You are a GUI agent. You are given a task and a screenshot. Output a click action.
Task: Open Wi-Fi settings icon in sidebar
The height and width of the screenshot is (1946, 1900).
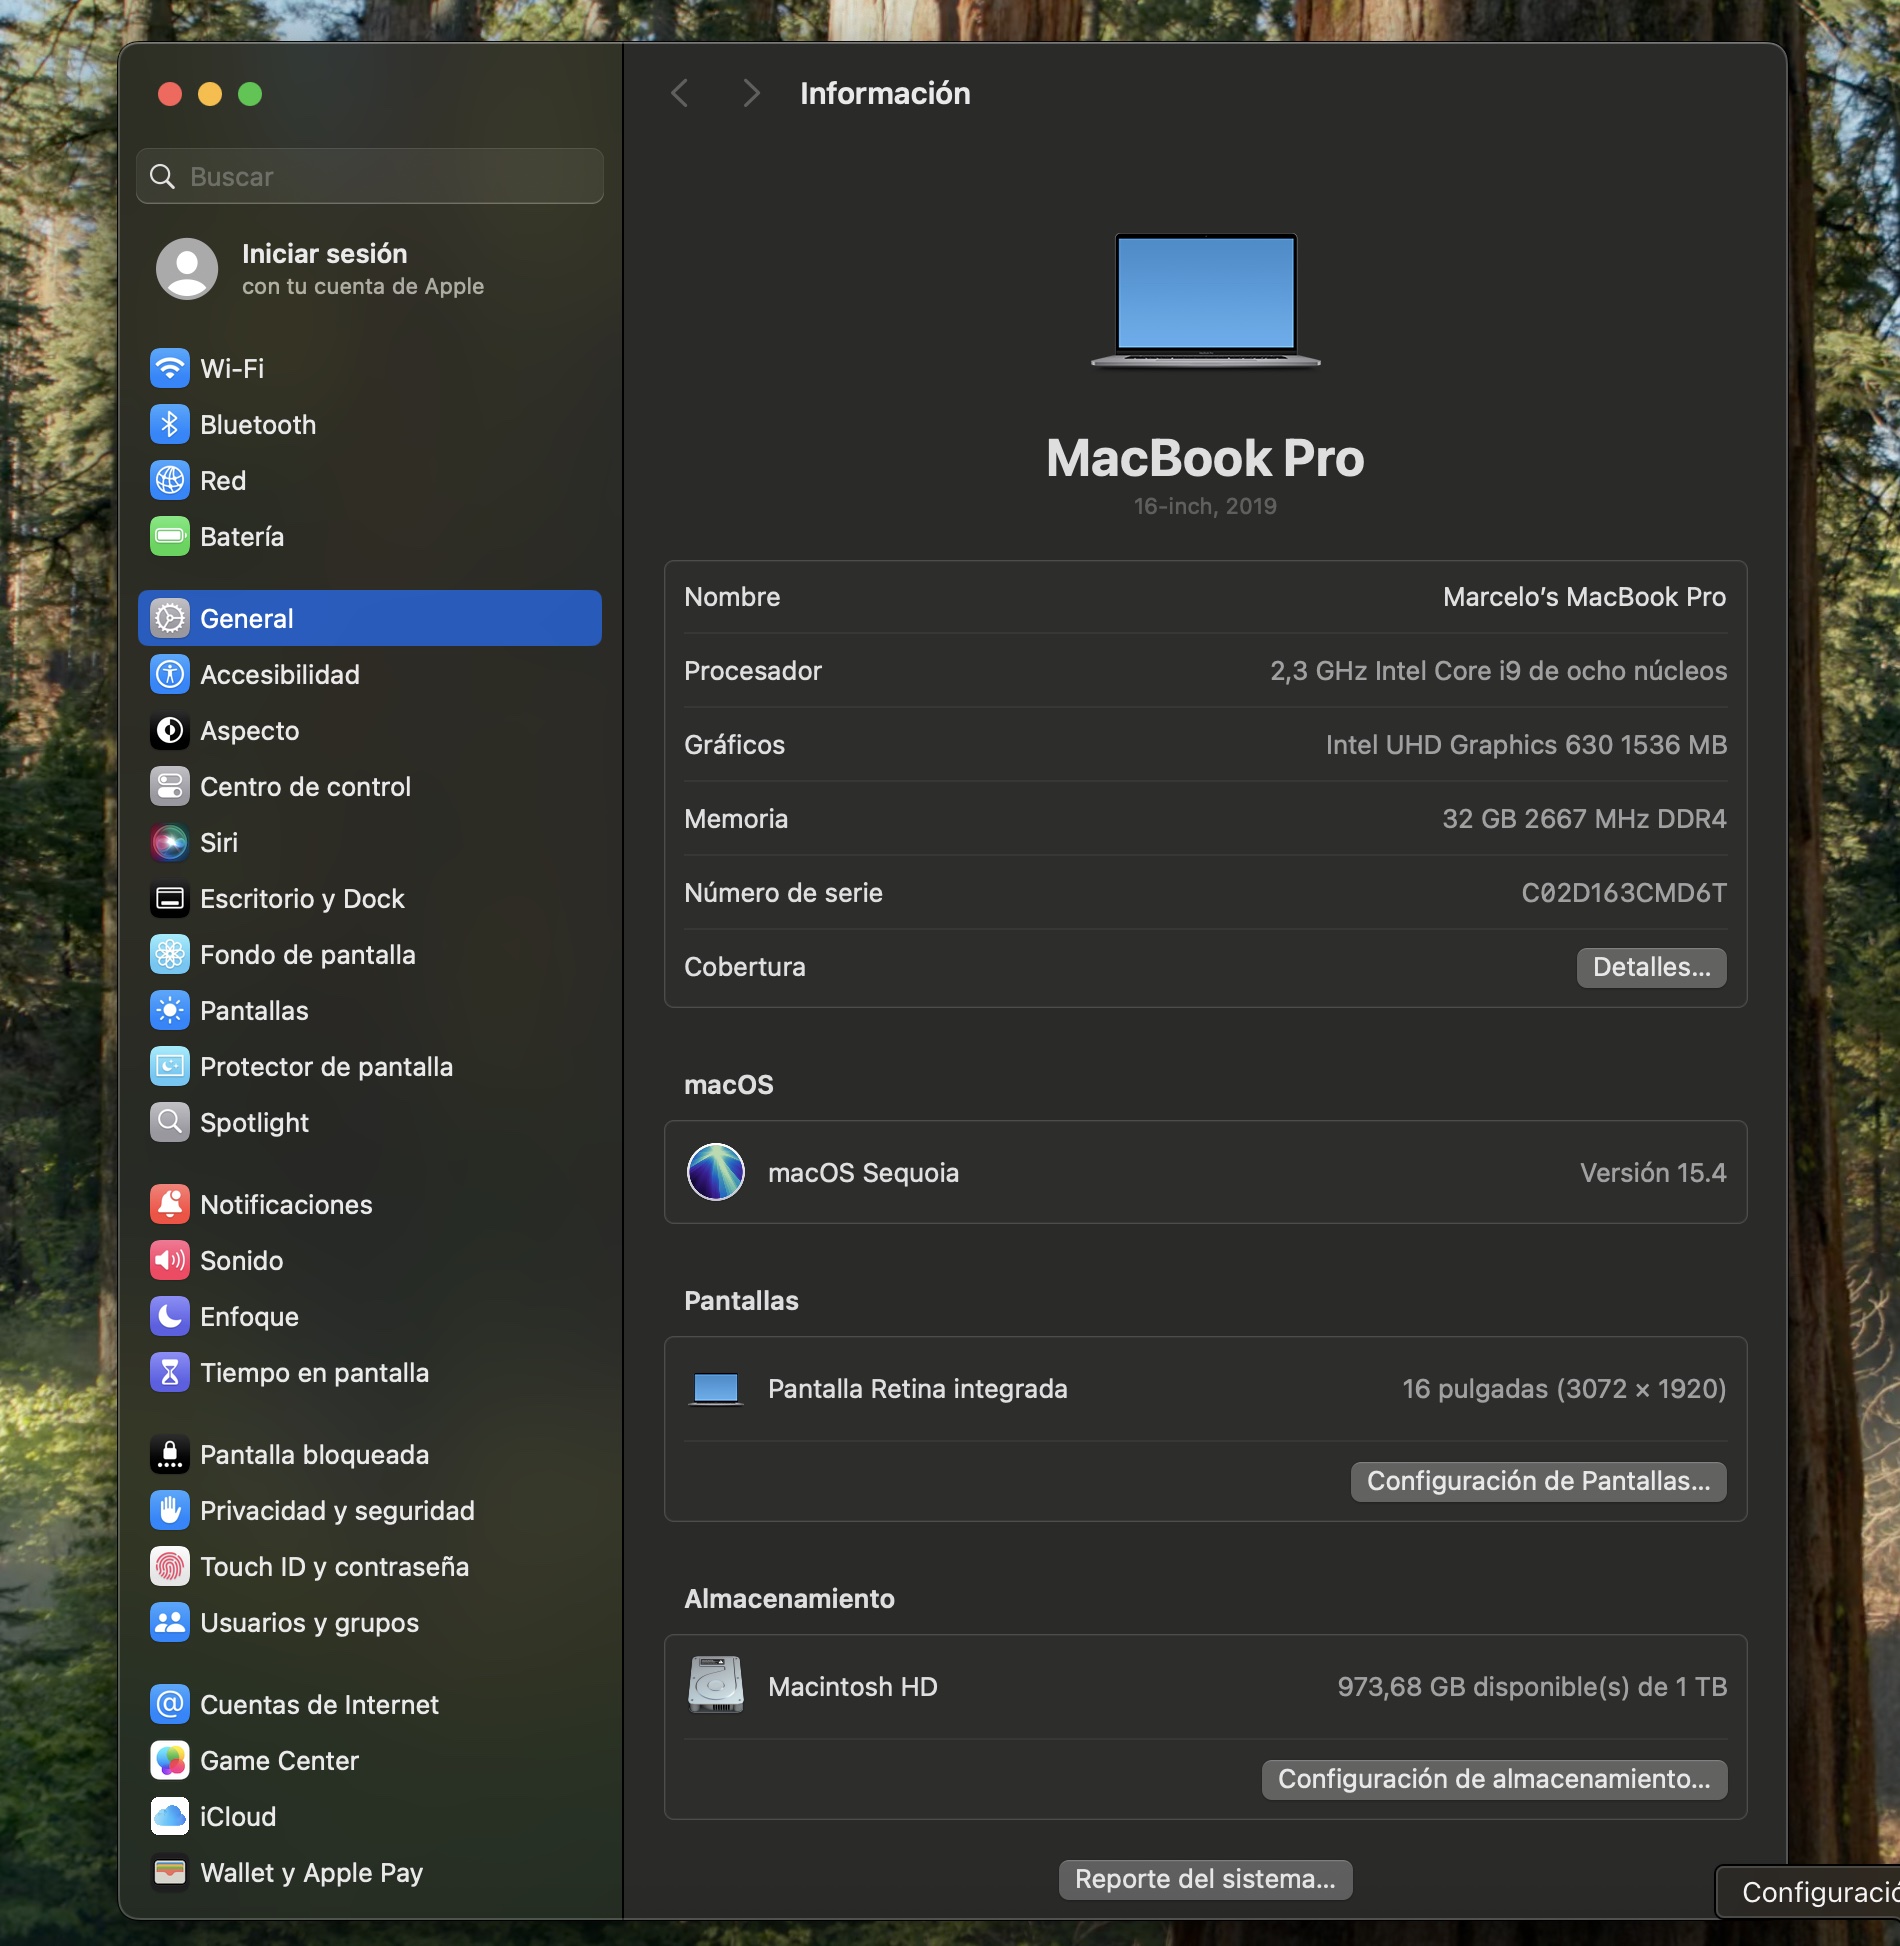[x=169, y=368]
